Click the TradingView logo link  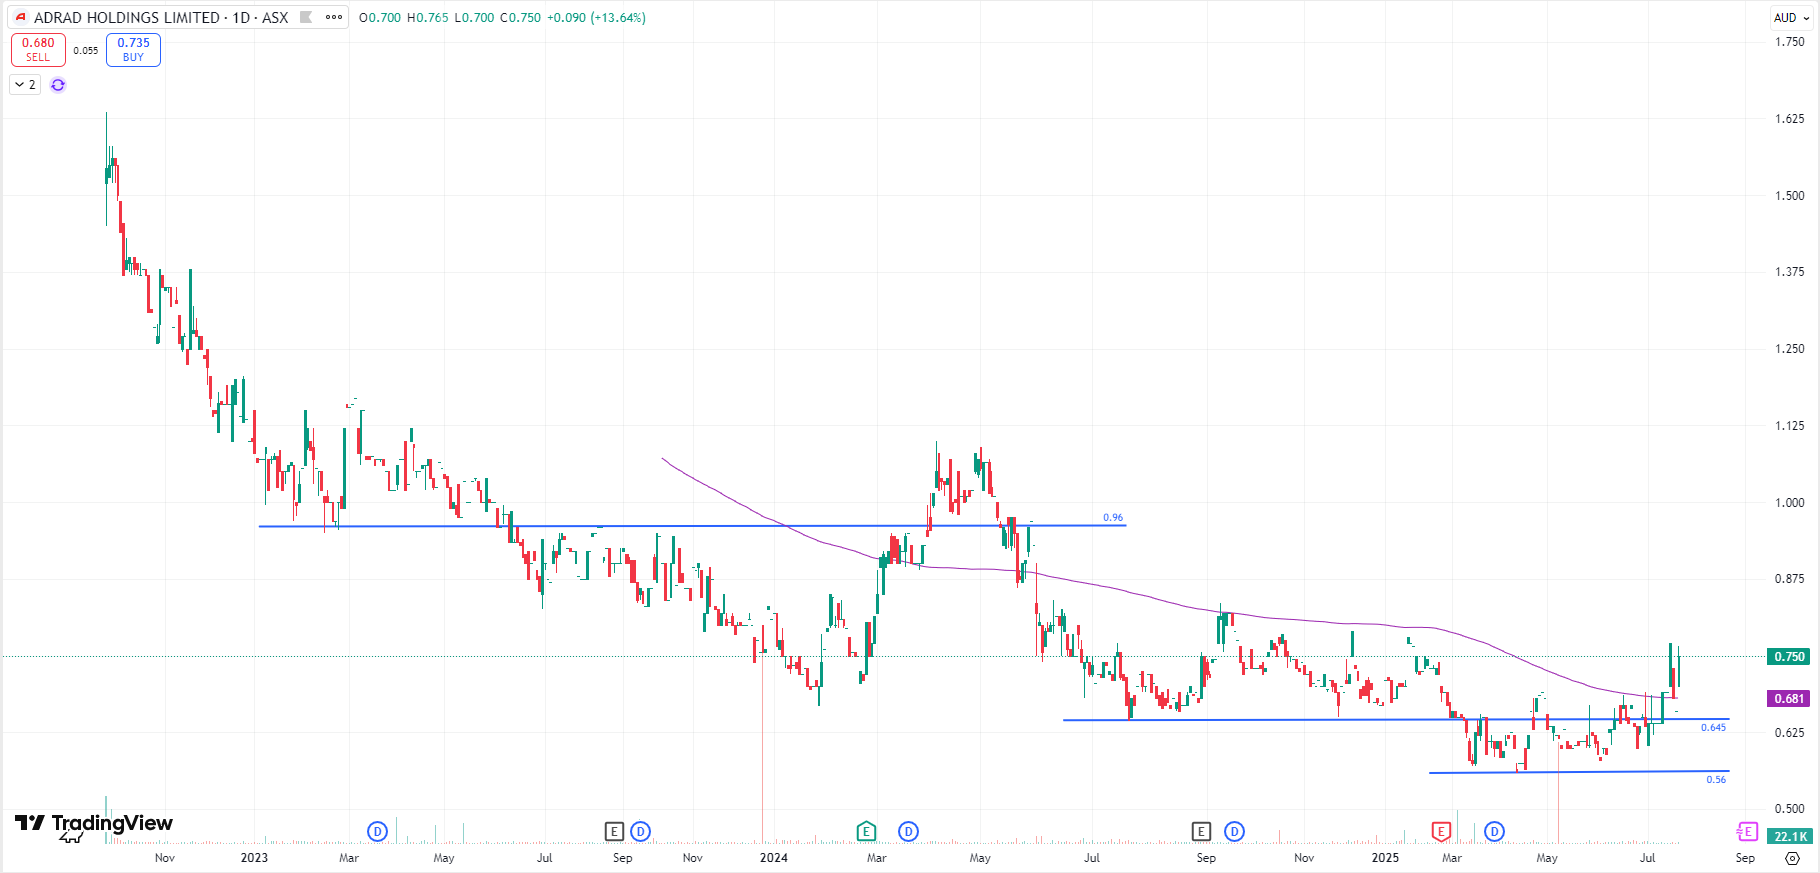click(x=94, y=824)
